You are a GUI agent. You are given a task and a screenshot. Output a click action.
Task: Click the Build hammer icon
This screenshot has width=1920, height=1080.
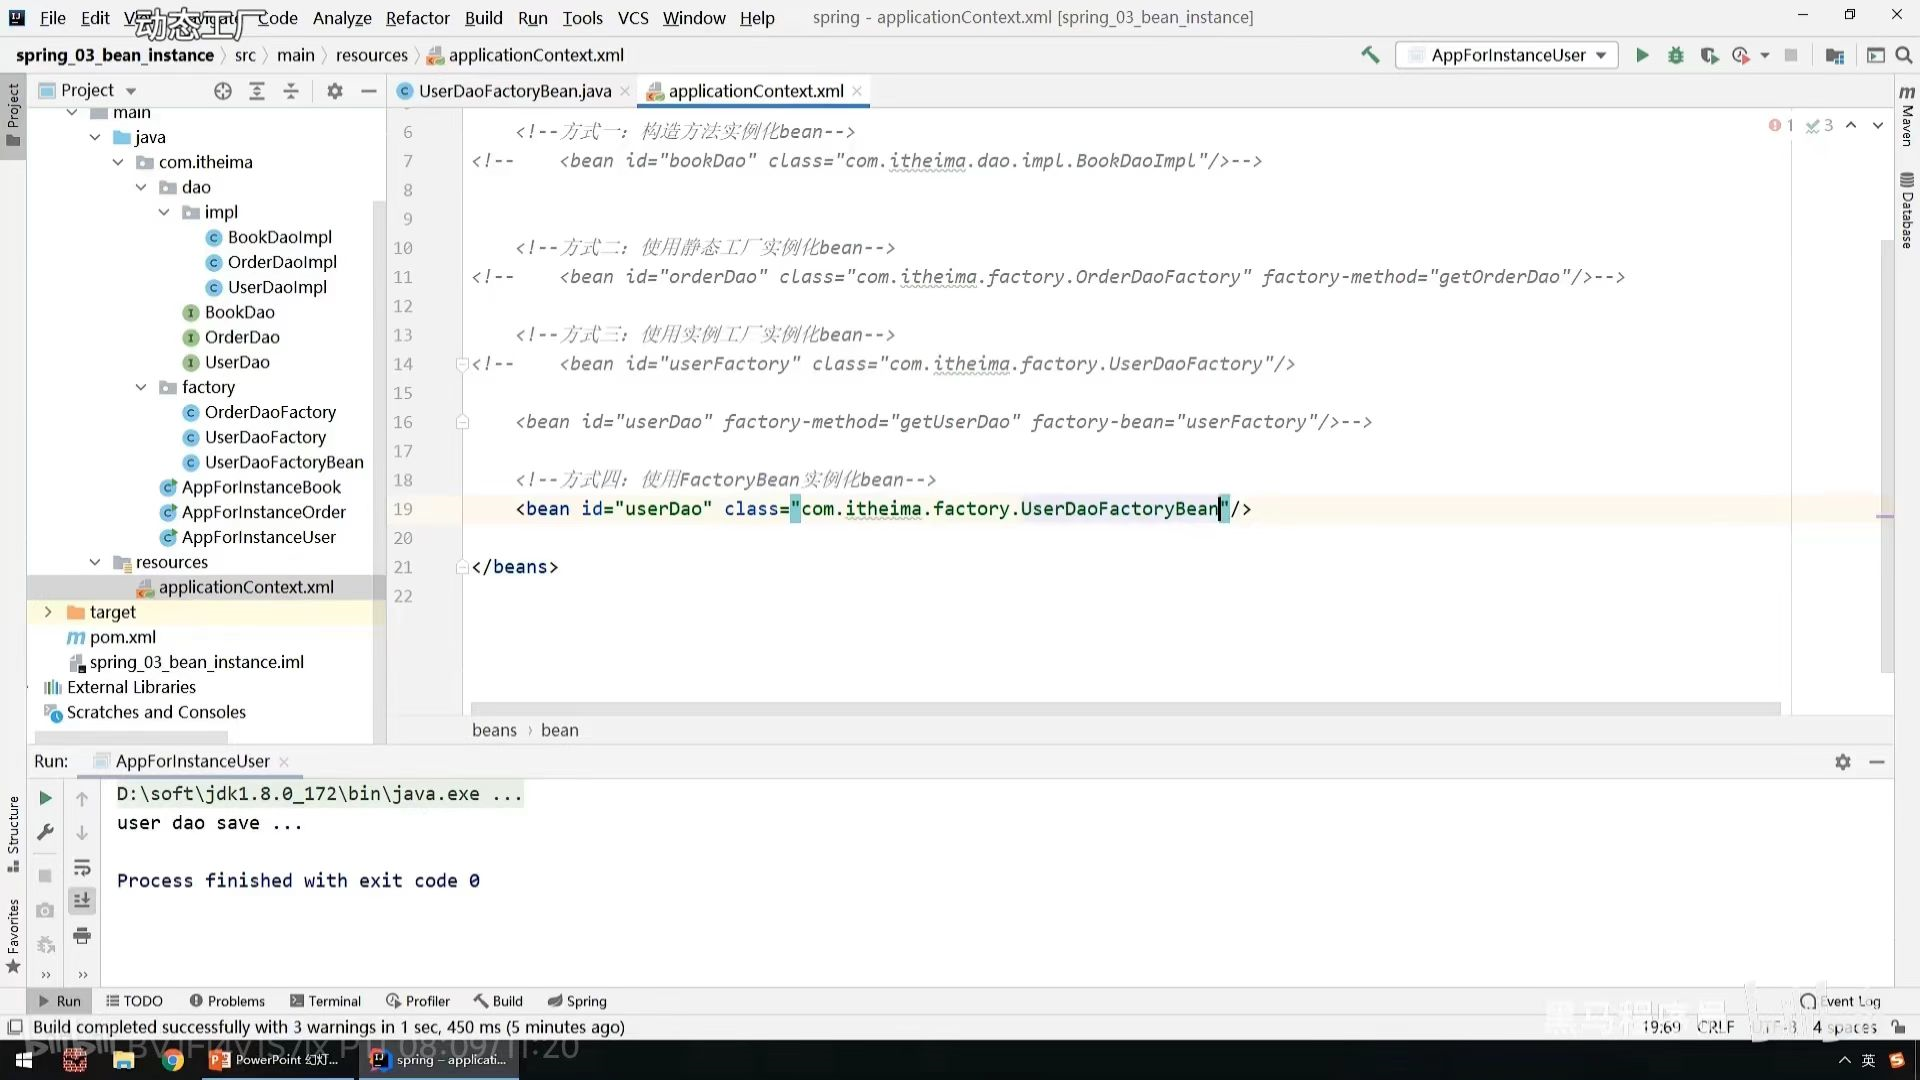coord(1370,55)
